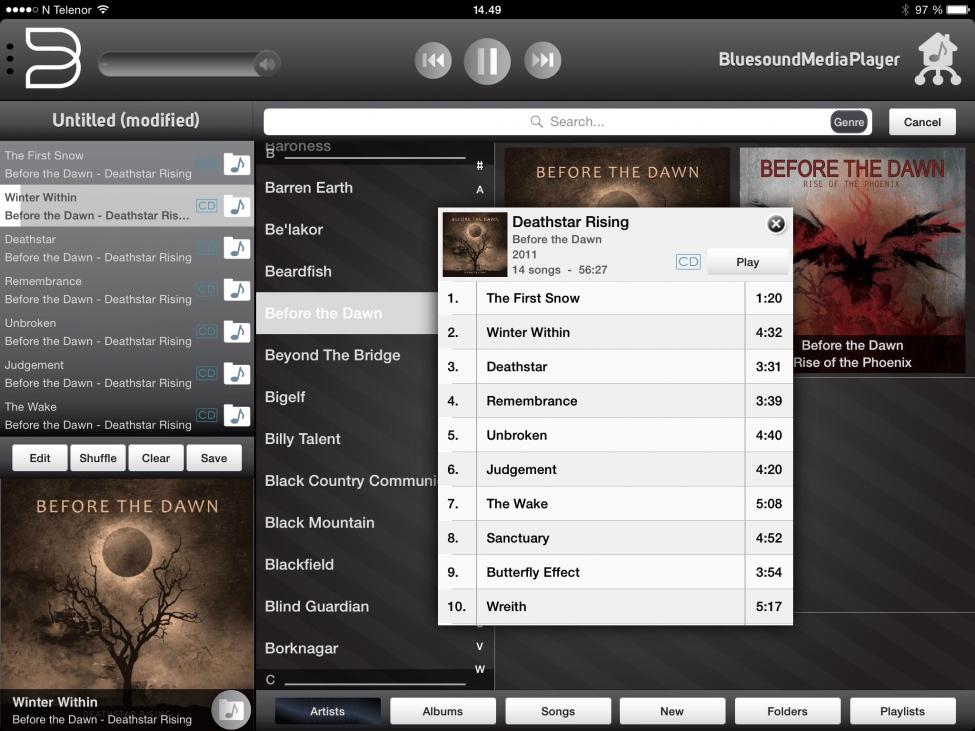Switch to the Songs tab
This screenshot has height=731, width=975.
click(x=558, y=711)
